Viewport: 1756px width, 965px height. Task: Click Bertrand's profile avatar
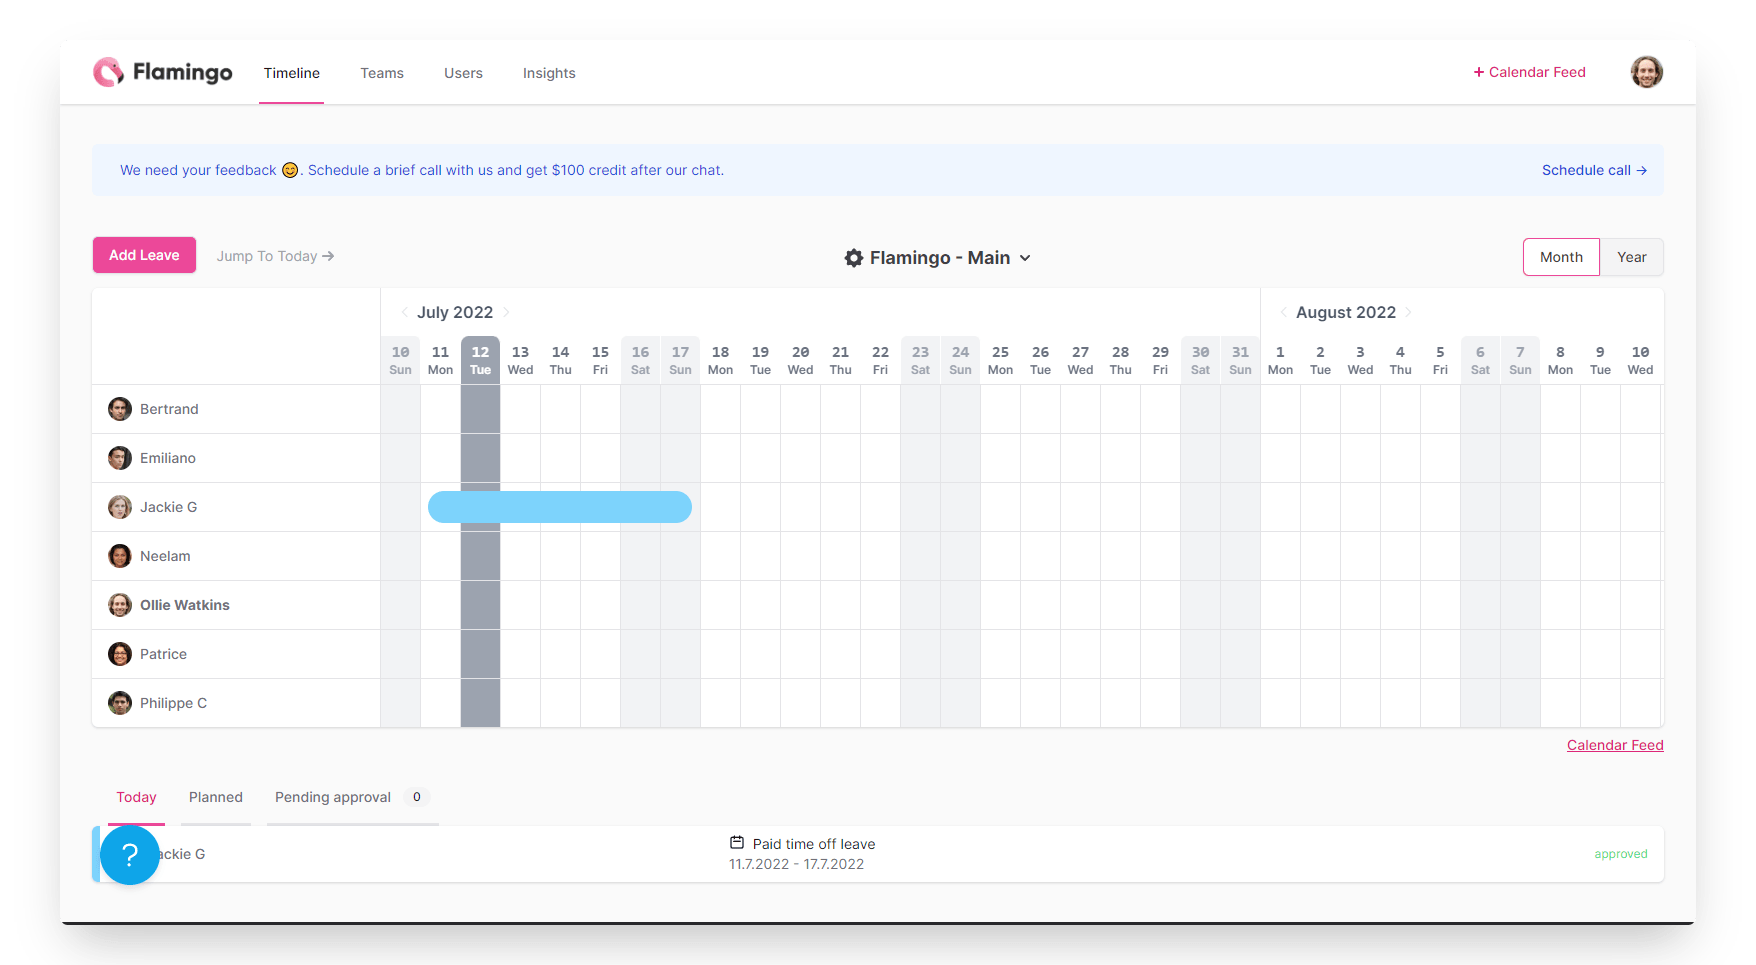pyautogui.click(x=119, y=409)
